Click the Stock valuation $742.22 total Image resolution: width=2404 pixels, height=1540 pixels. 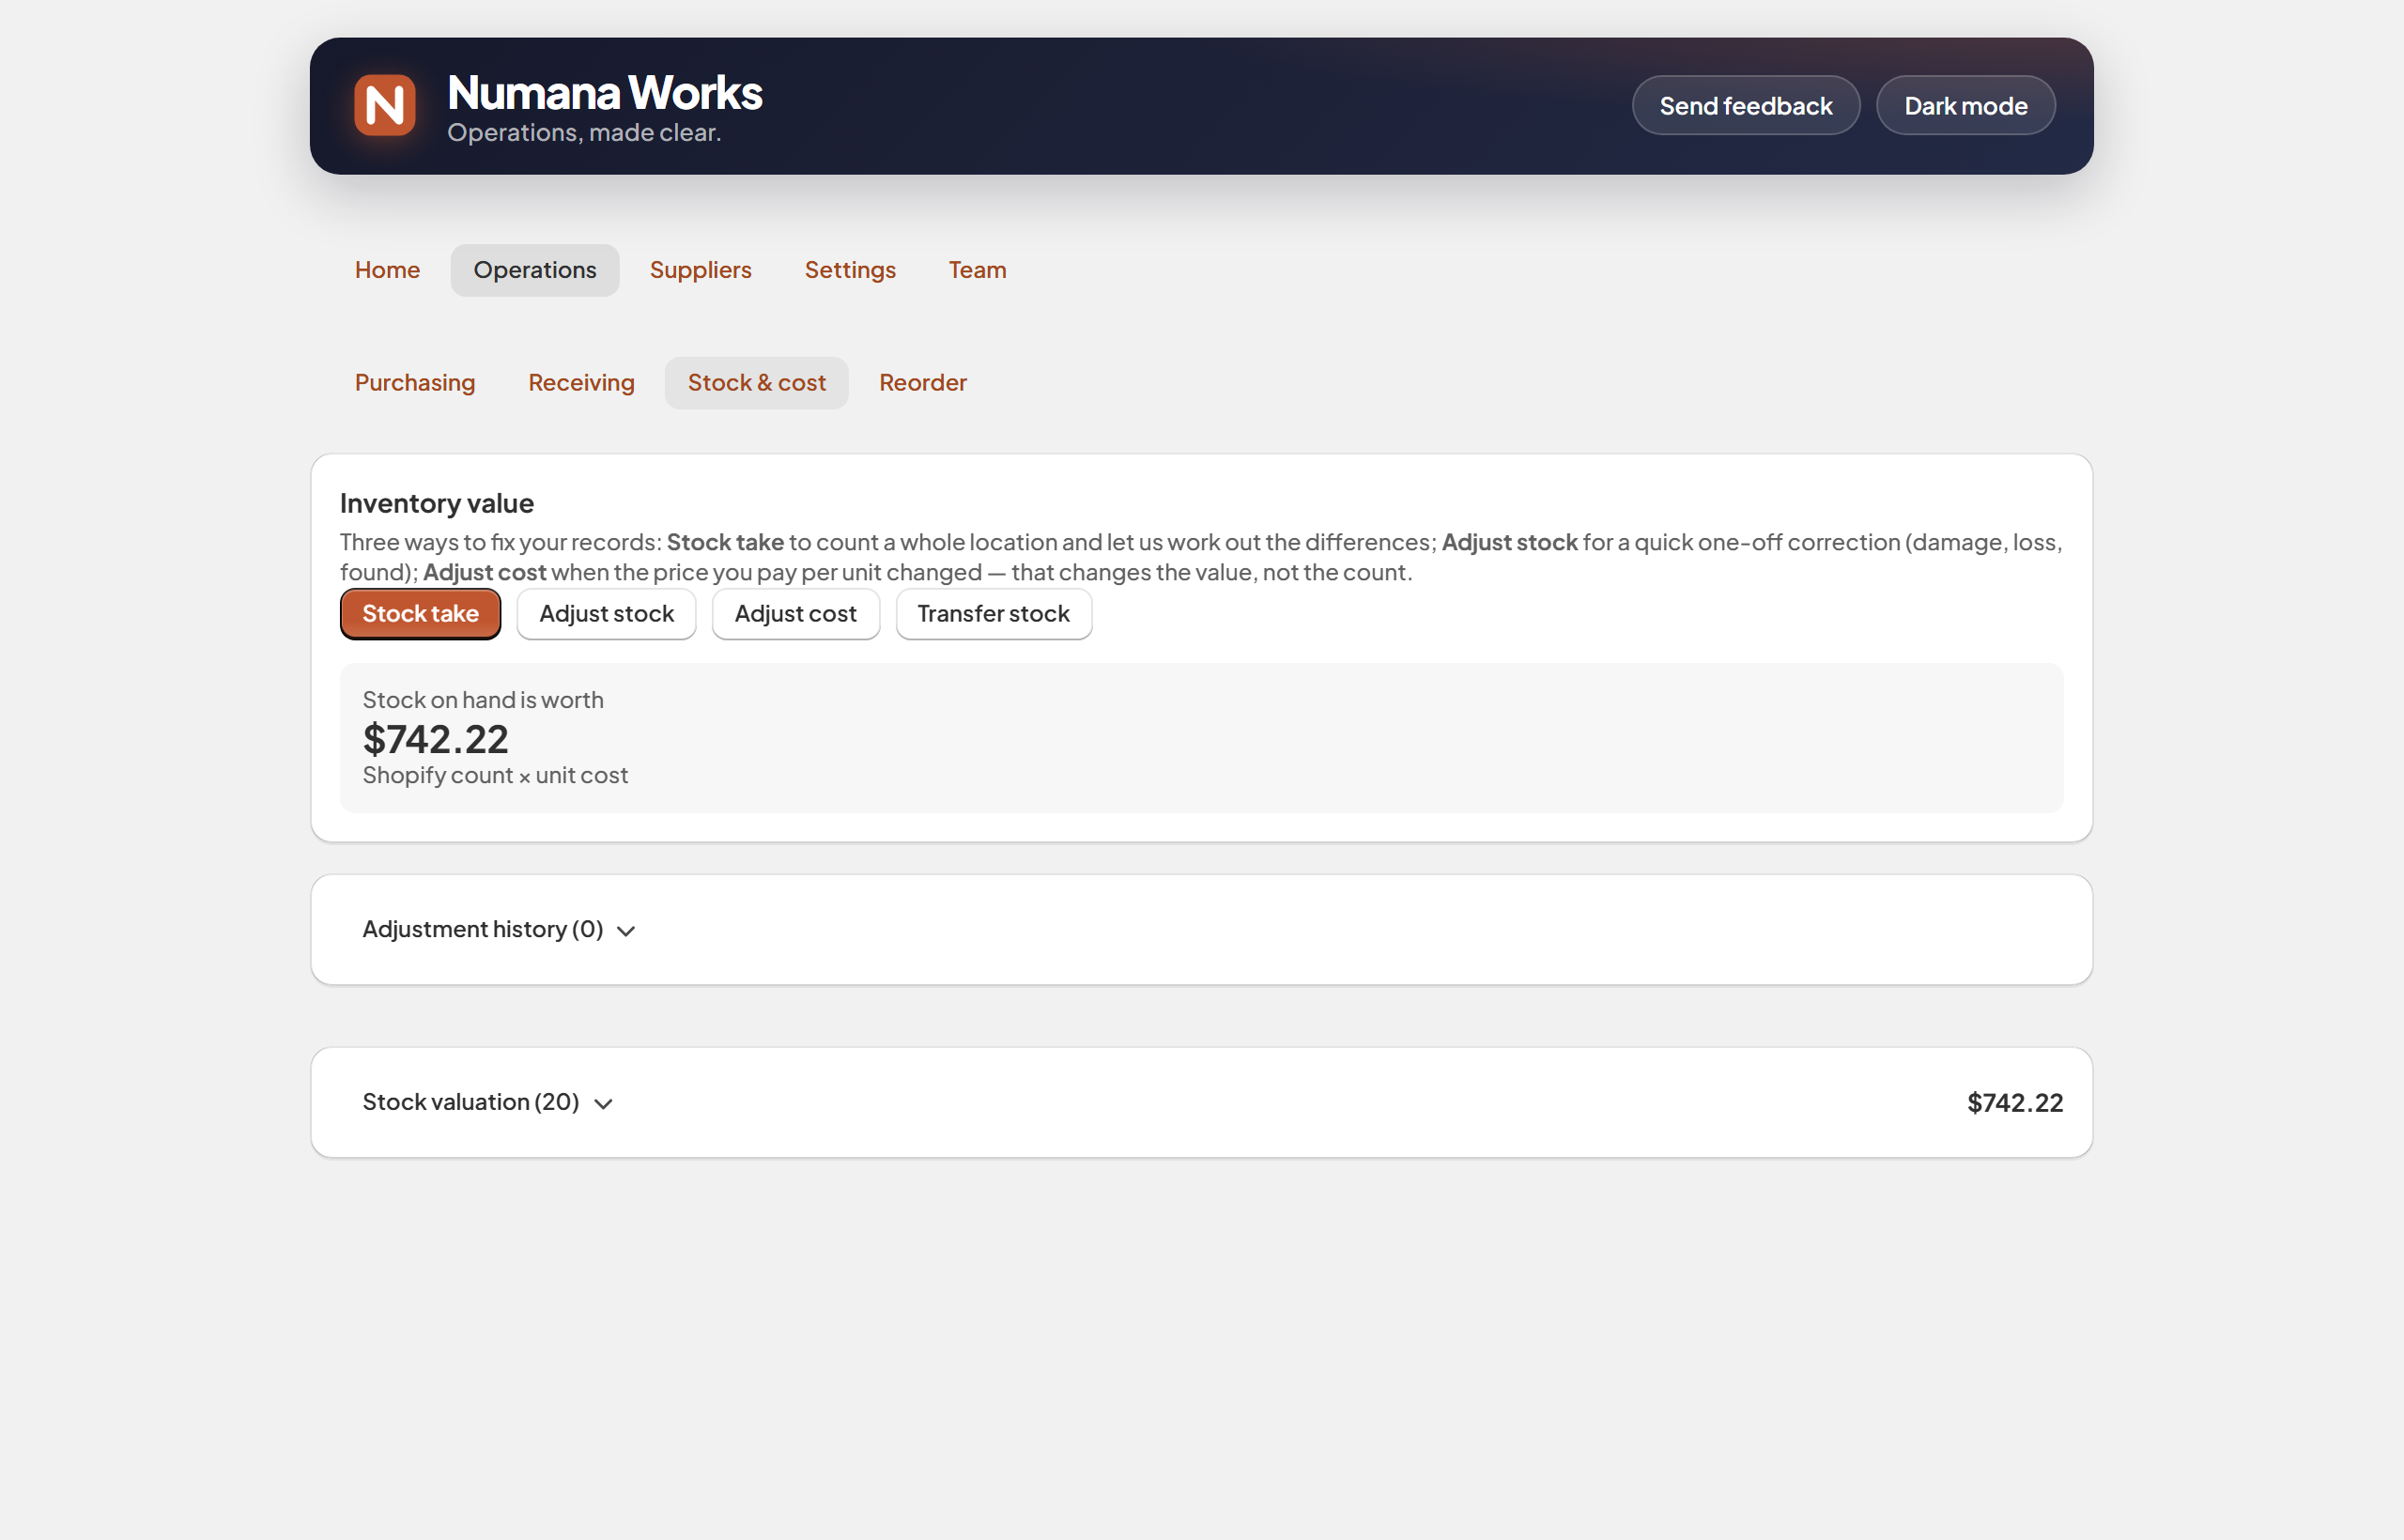pos(2014,1103)
